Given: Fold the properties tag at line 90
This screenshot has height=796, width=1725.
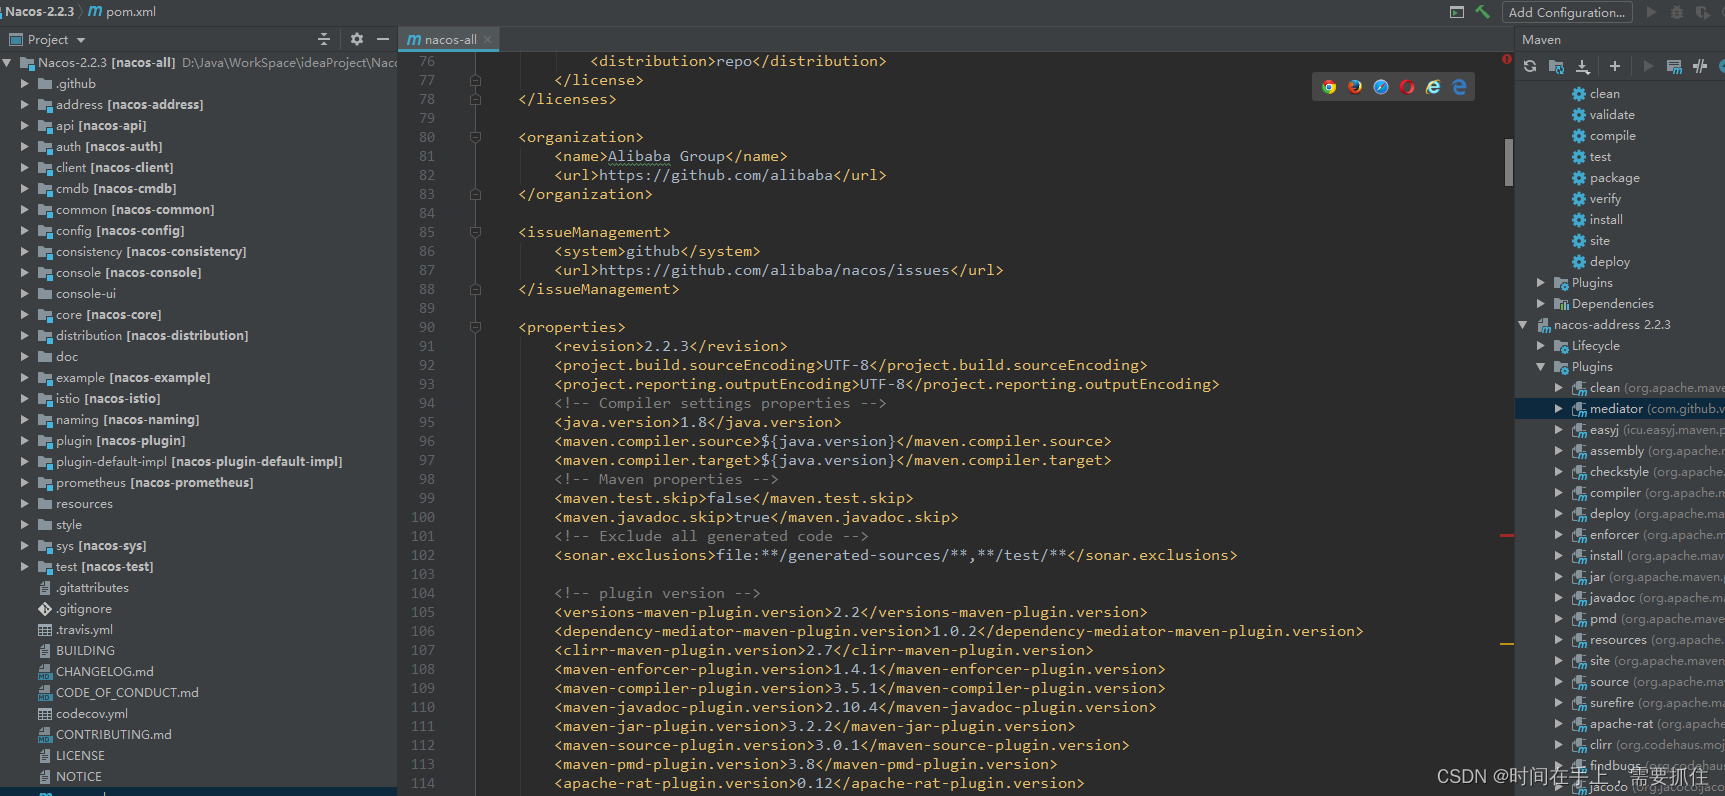Looking at the screenshot, I should (x=476, y=327).
